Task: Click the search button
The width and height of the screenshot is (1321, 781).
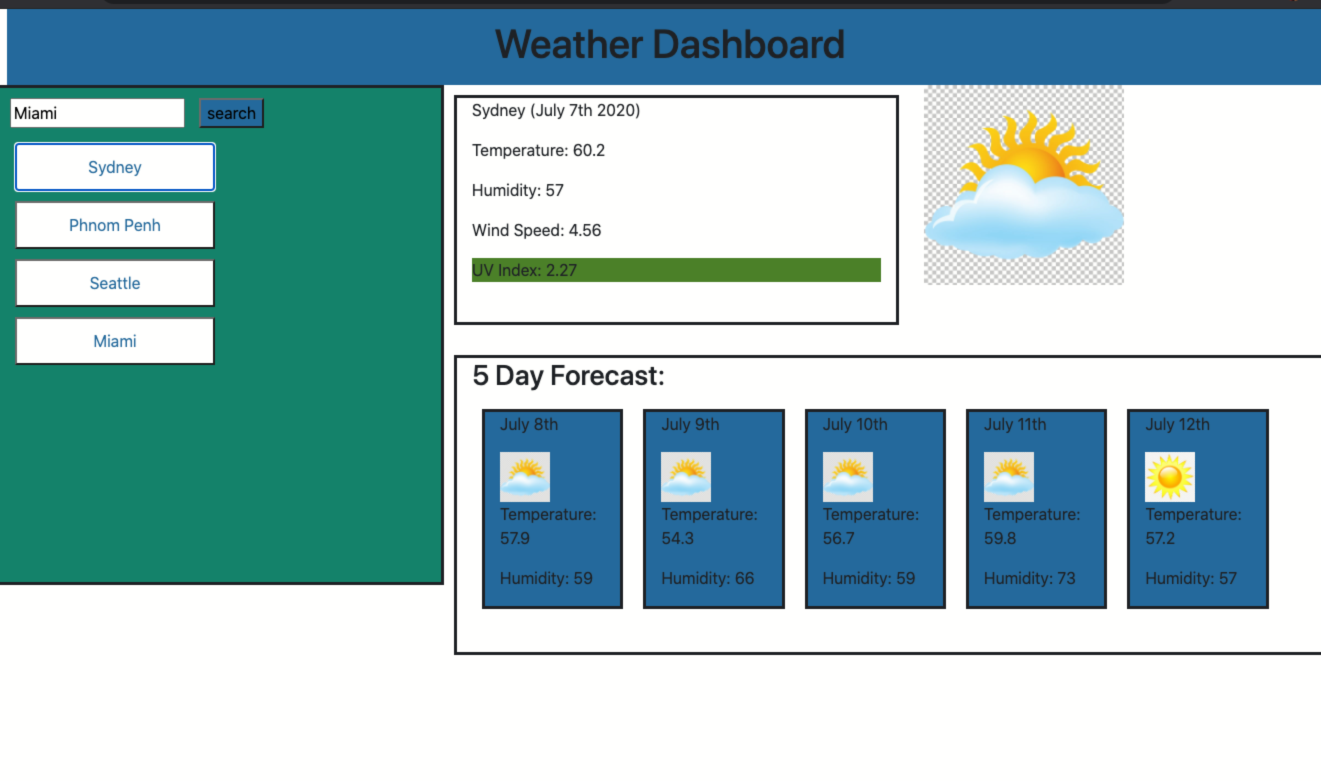Action: point(231,113)
